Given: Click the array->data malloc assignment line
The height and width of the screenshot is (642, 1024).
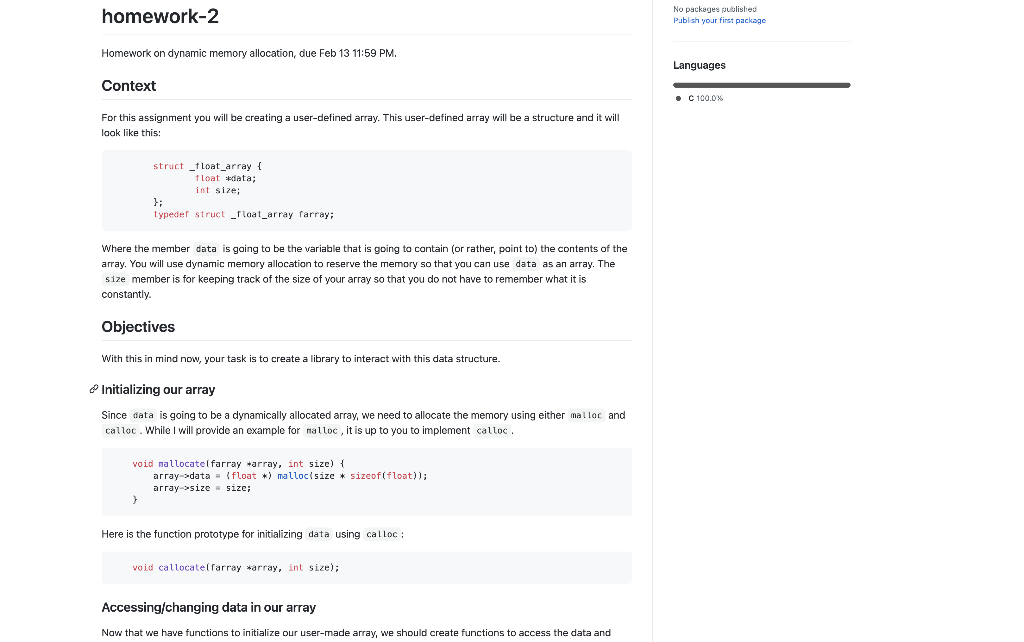Looking at the screenshot, I should click(290, 475).
